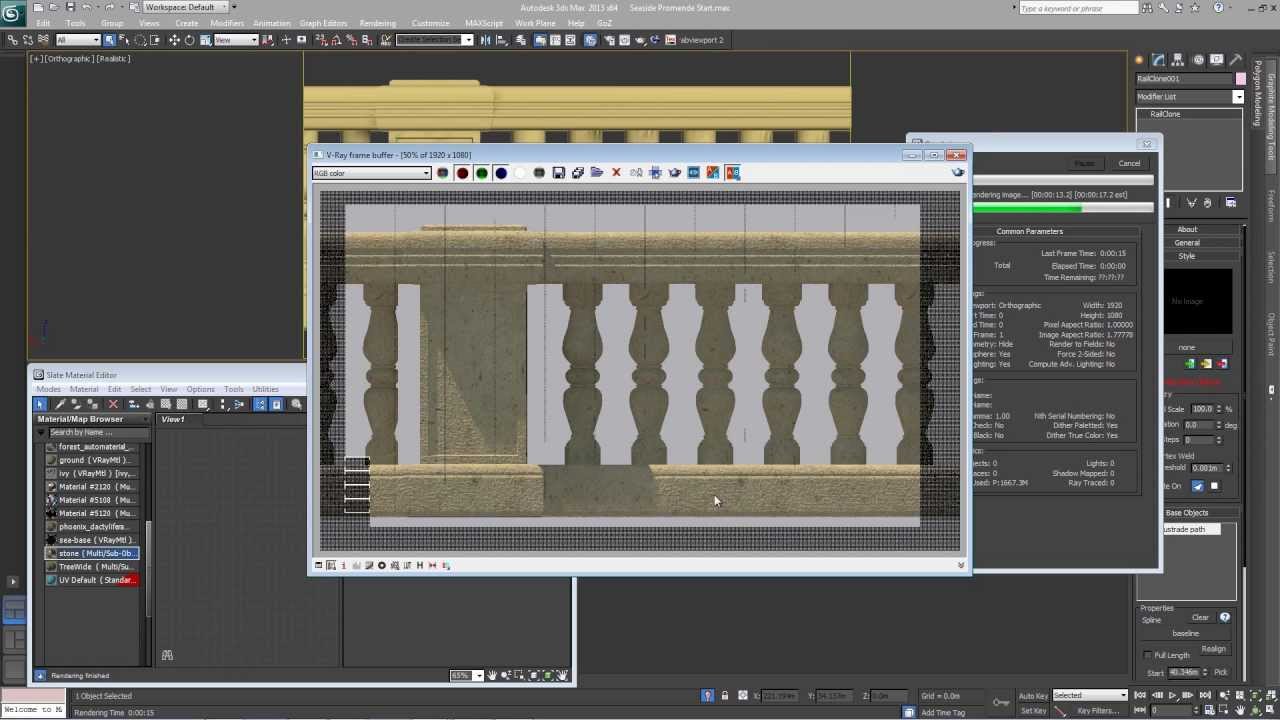
Task: Pick the Select tool in Slate Material Editor
Action: pos(40,404)
